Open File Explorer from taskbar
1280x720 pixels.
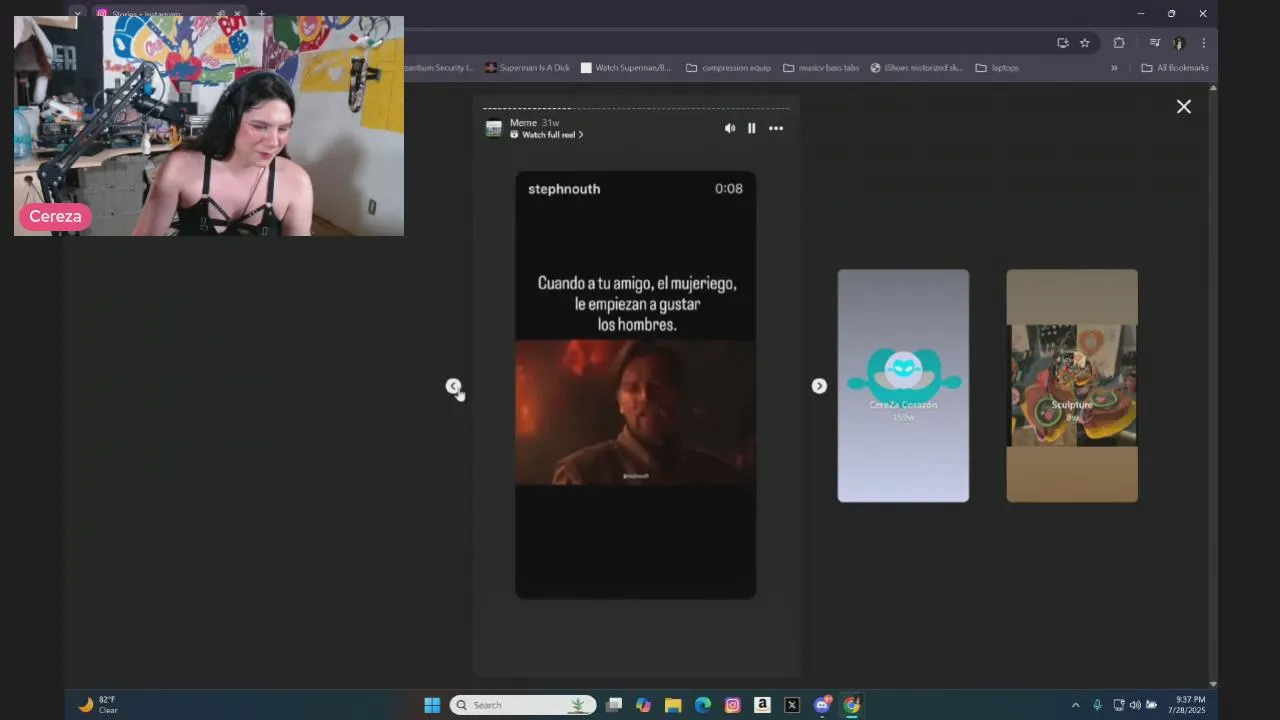click(673, 705)
